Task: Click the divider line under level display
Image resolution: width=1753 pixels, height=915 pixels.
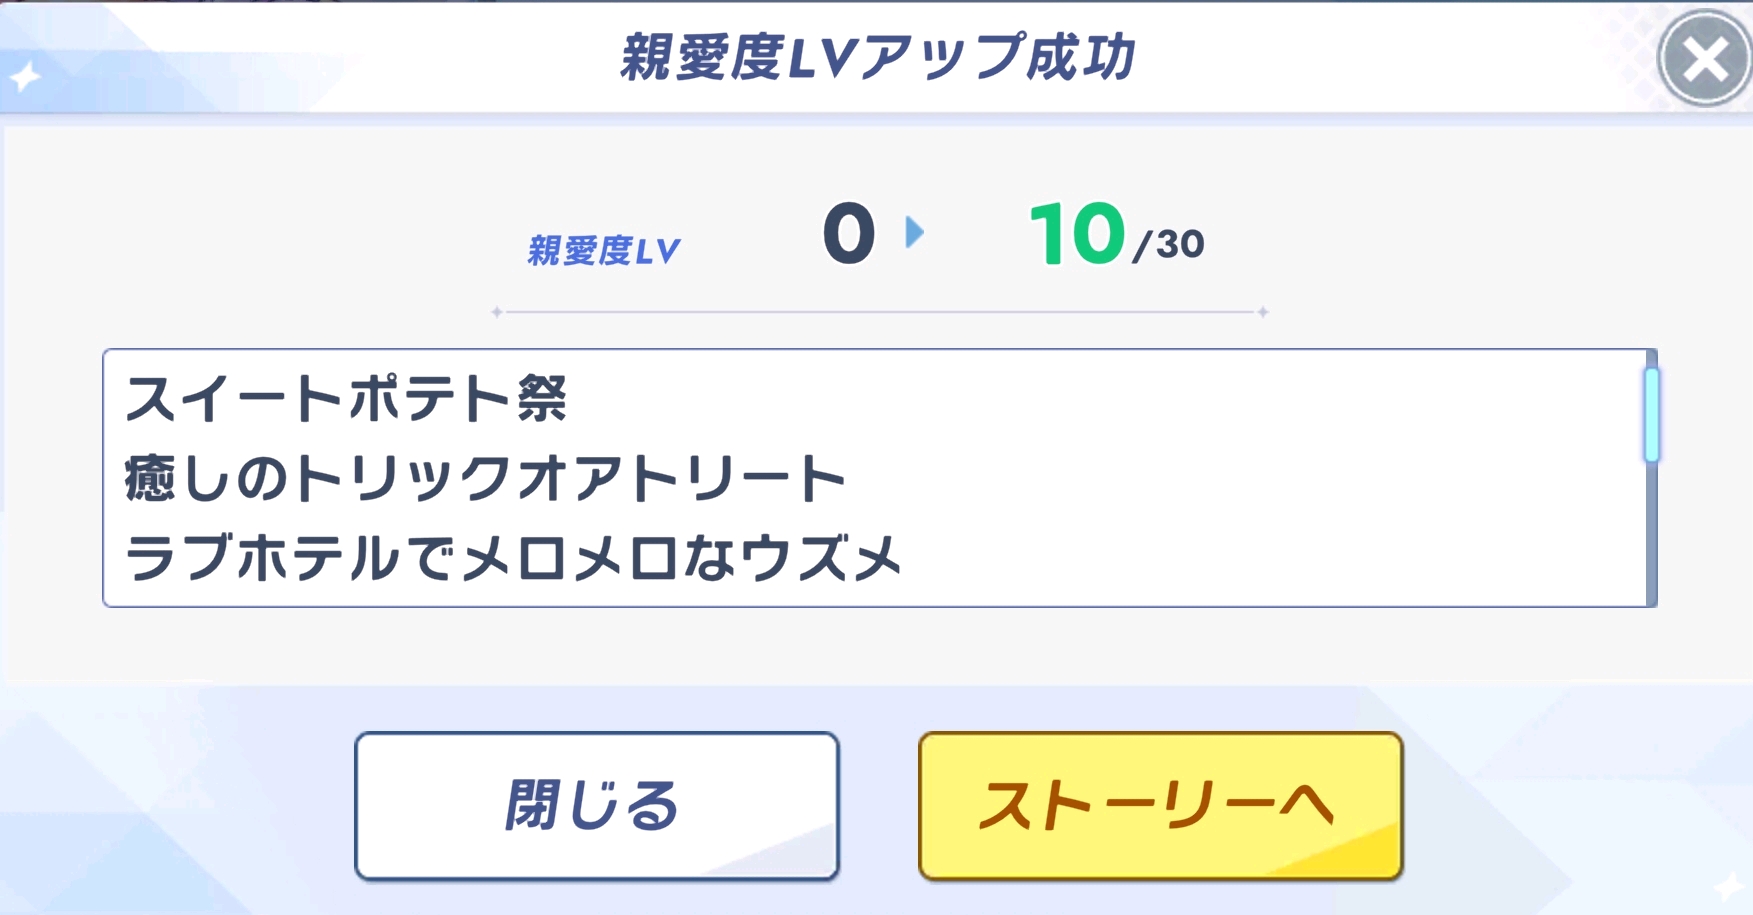Action: pyautogui.click(x=880, y=312)
